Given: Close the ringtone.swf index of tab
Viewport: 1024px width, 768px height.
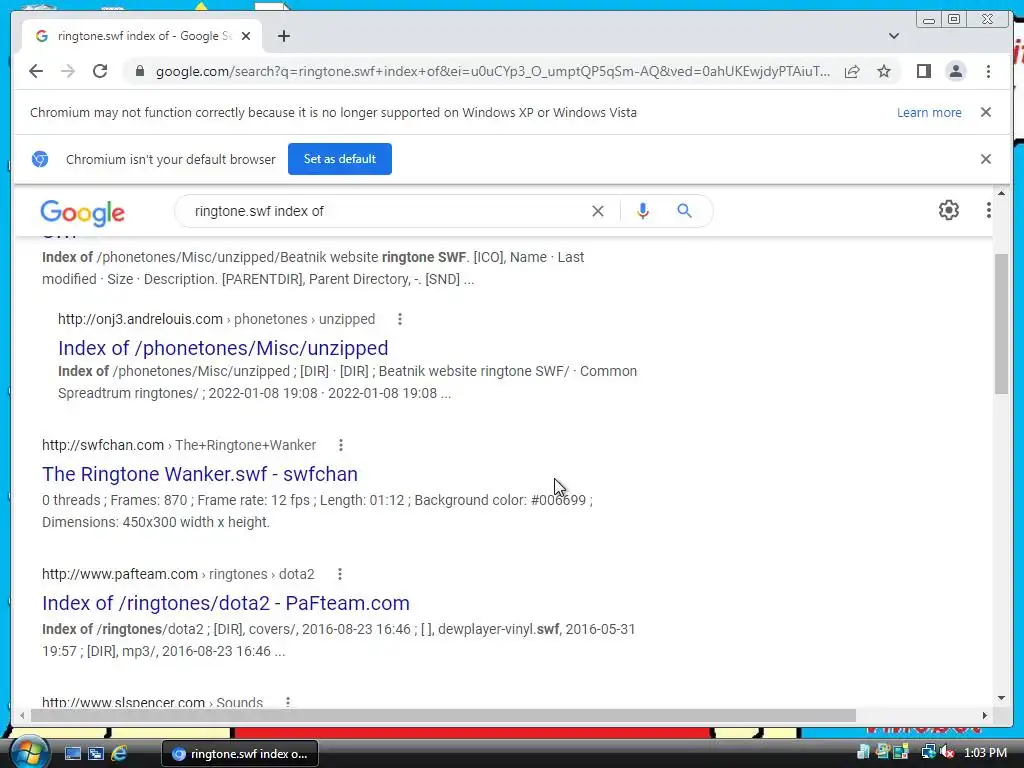Looking at the screenshot, I should coord(246,36).
